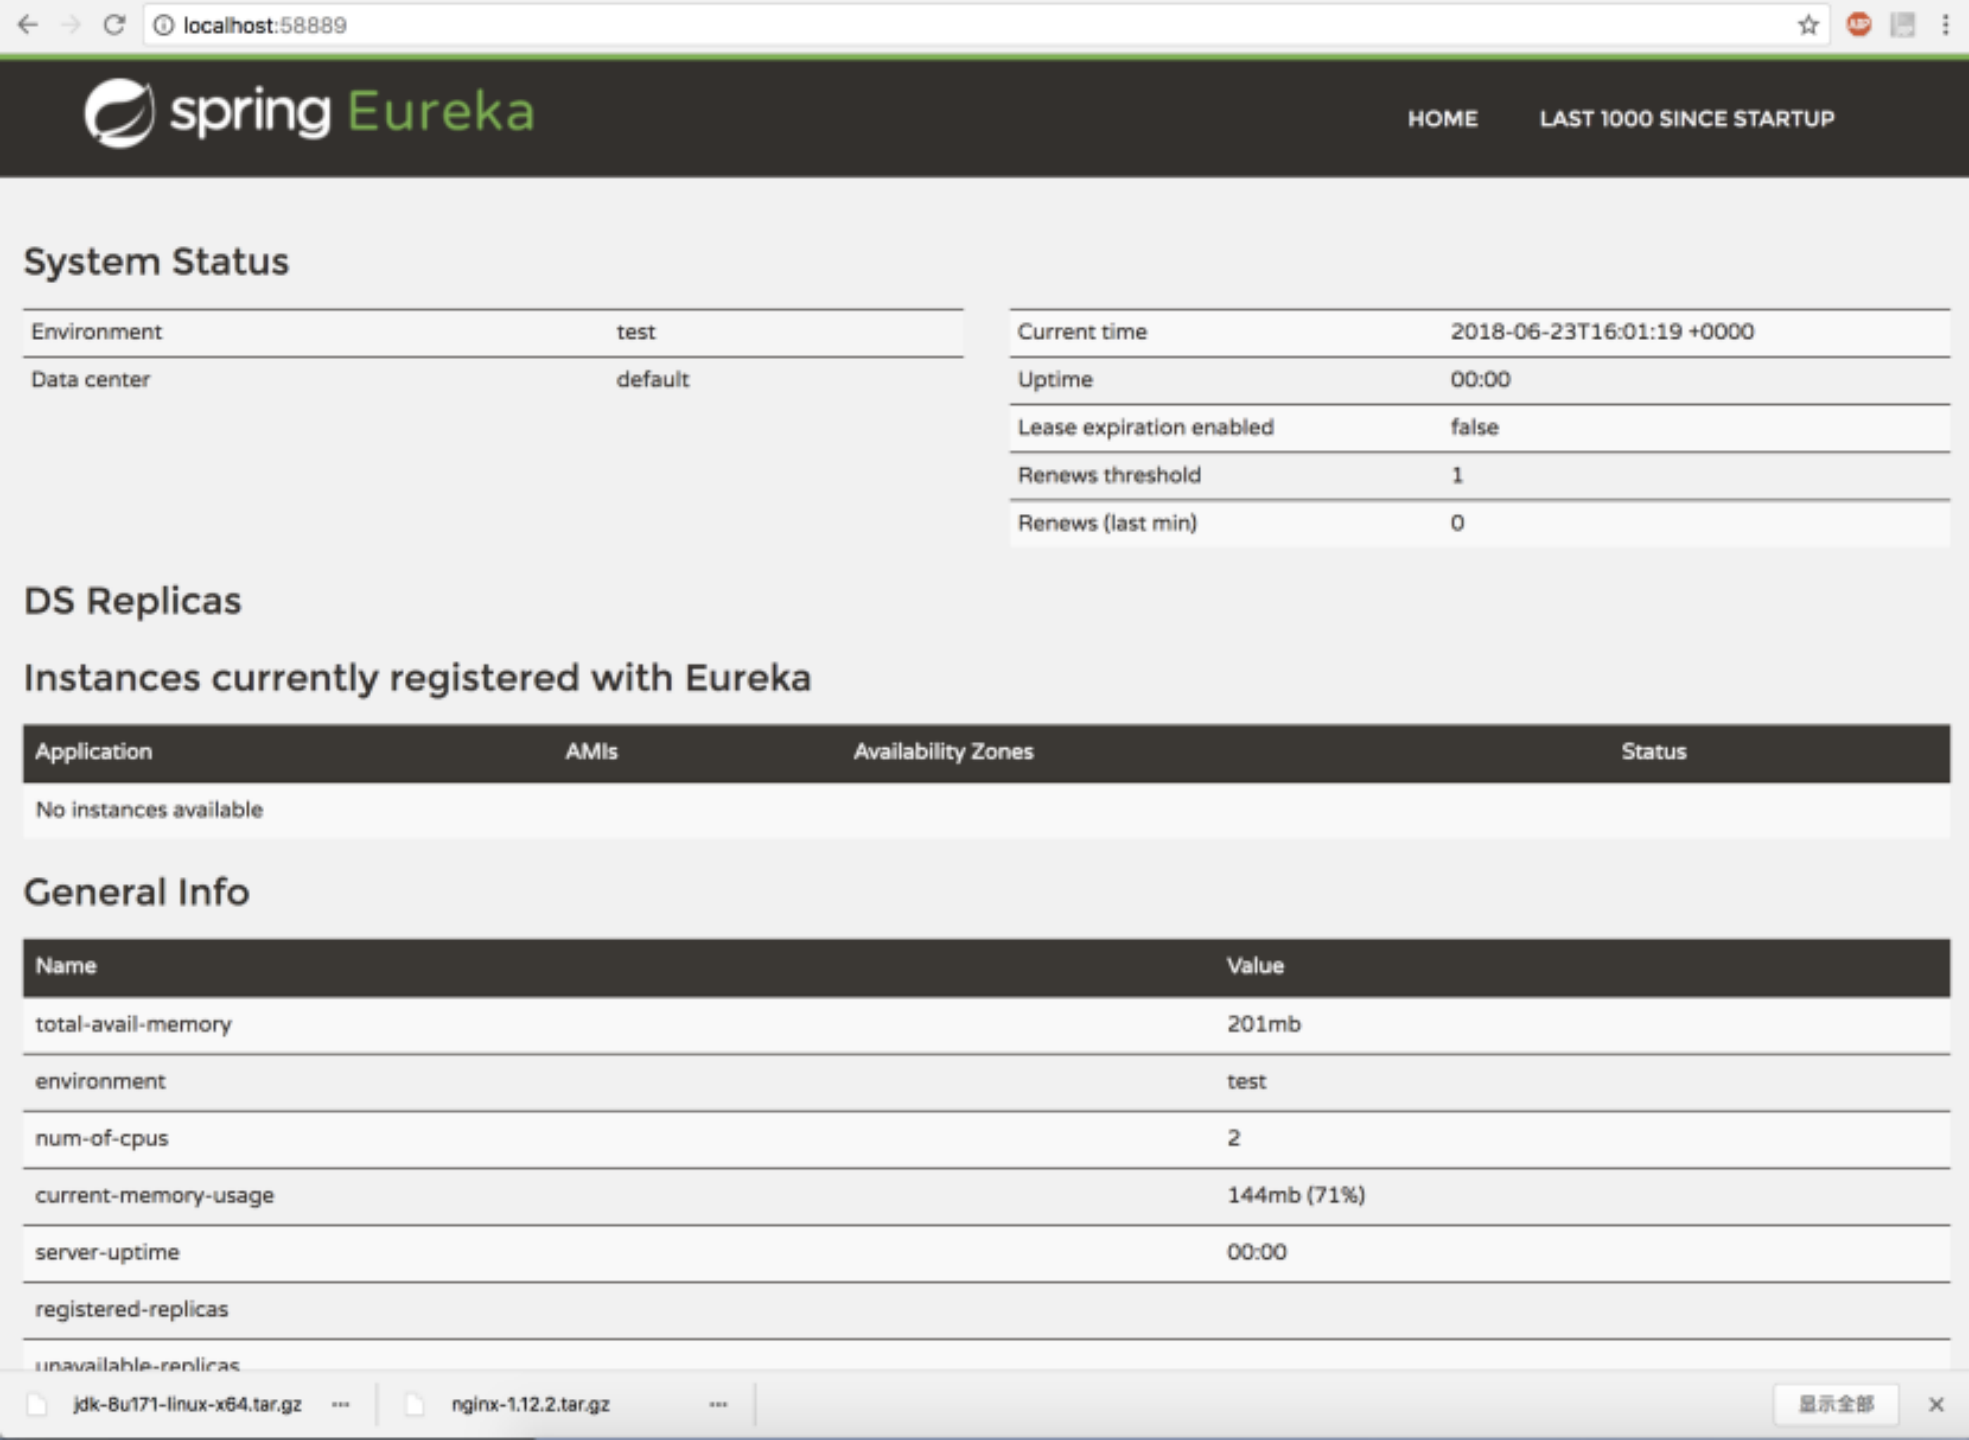Open the HOME navigation item
1969x1440 pixels.
pos(1442,119)
